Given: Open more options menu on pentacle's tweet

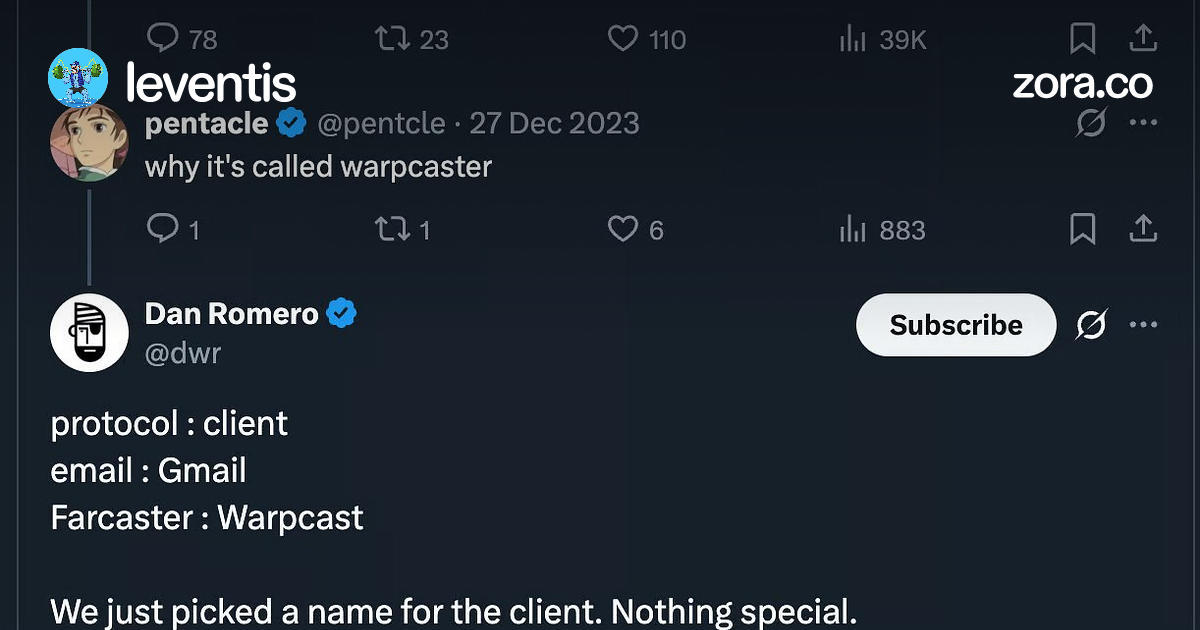Looking at the screenshot, I should tap(1143, 124).
